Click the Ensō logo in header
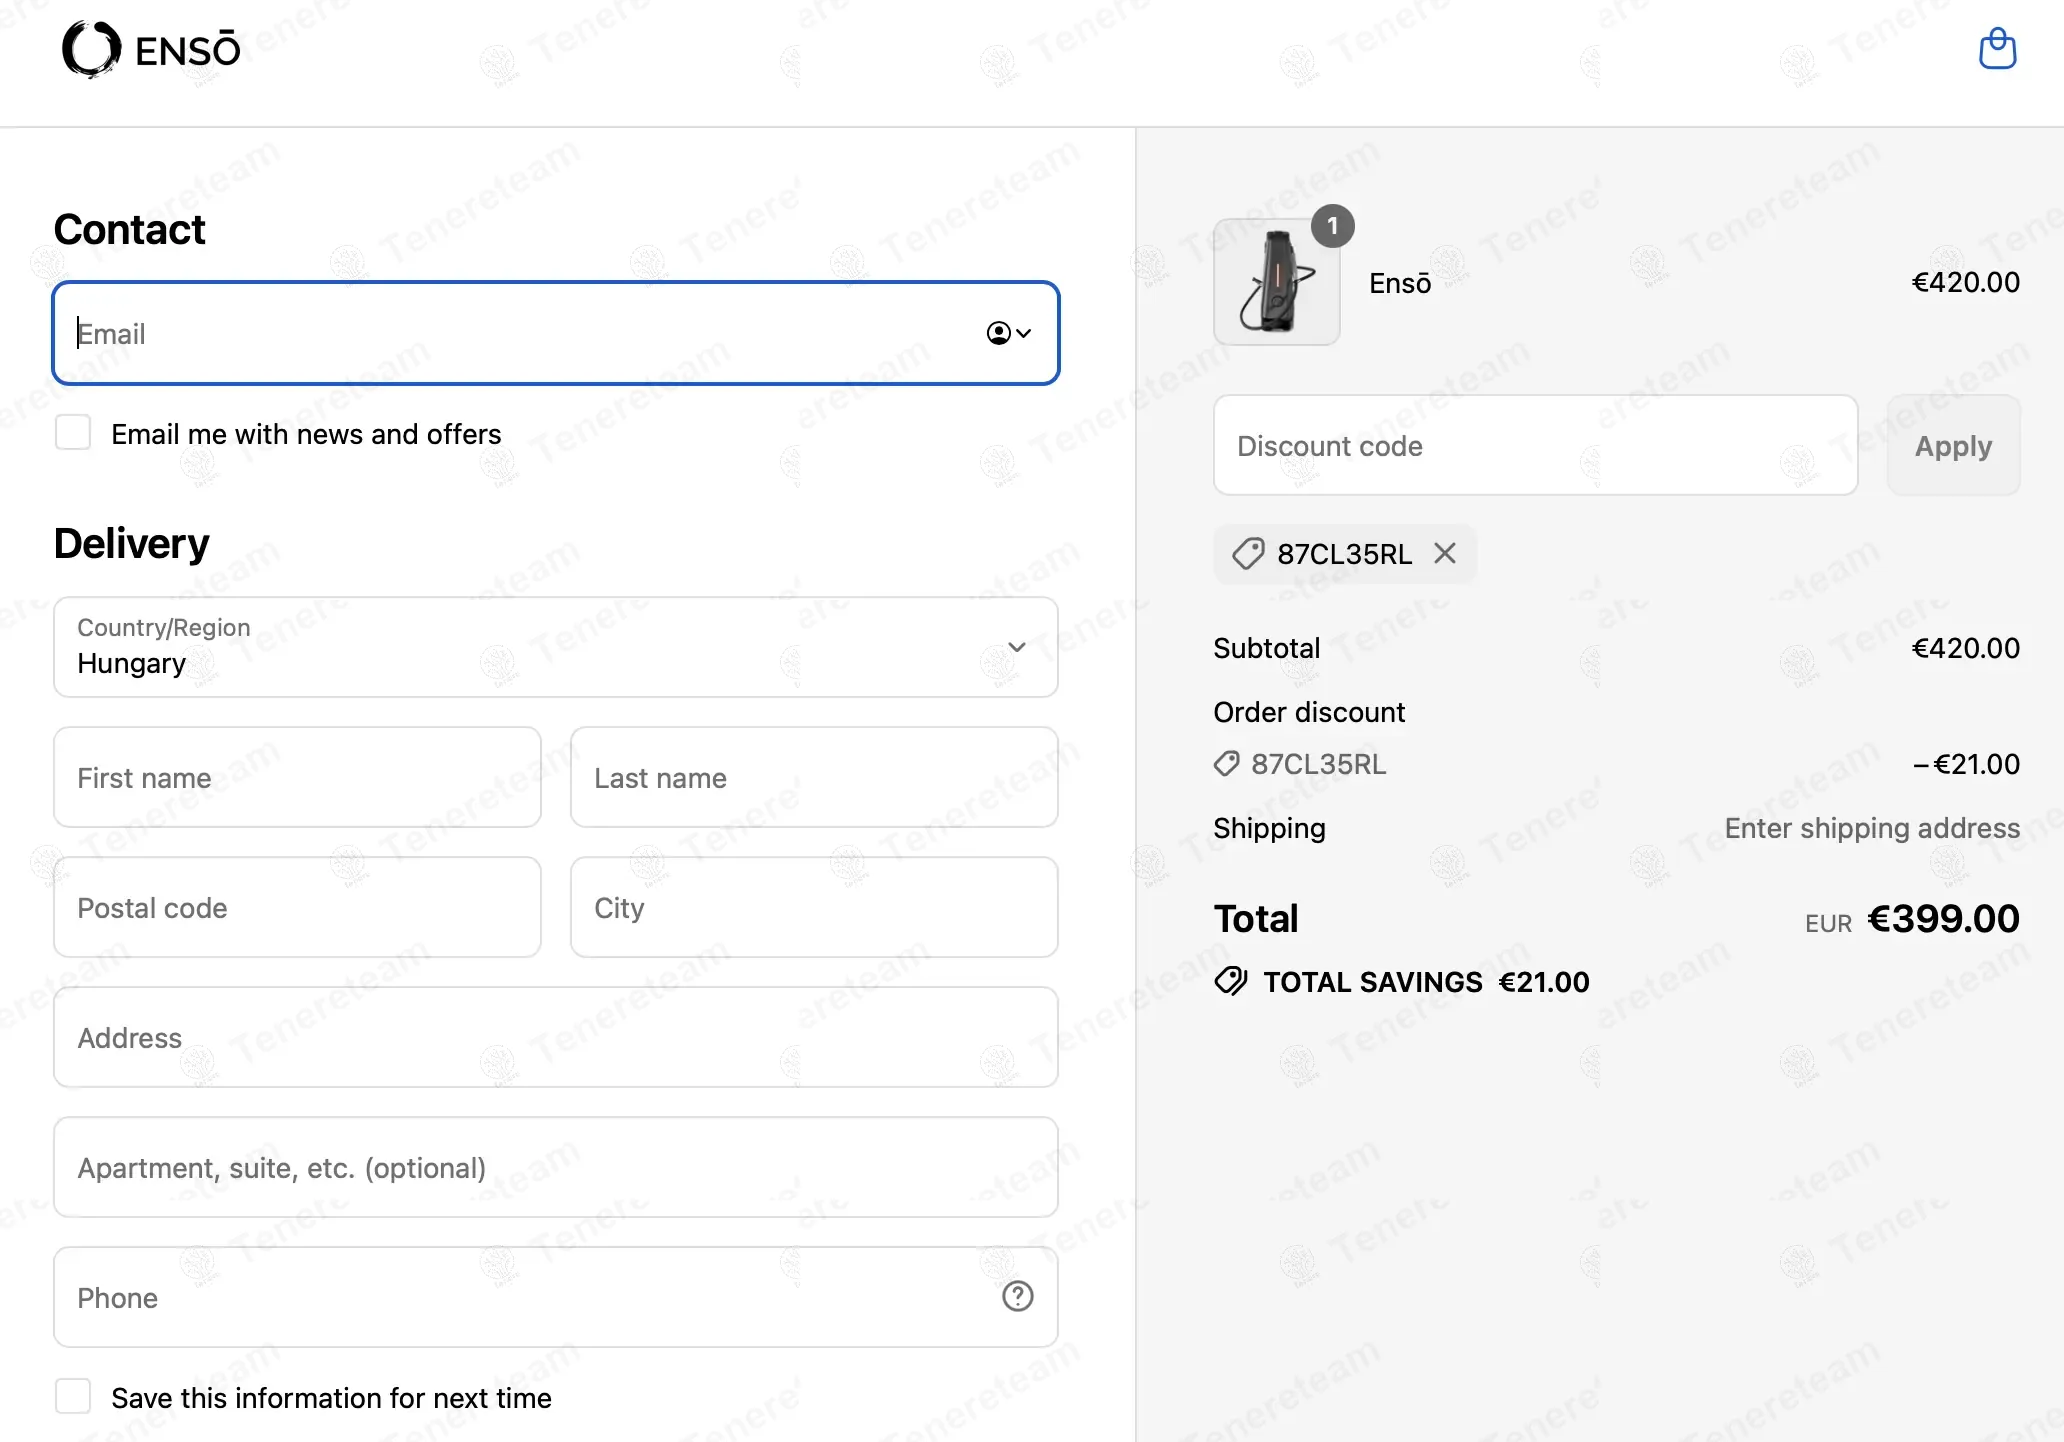Viewport: 2064px width, 1442px height. [151, 49]
